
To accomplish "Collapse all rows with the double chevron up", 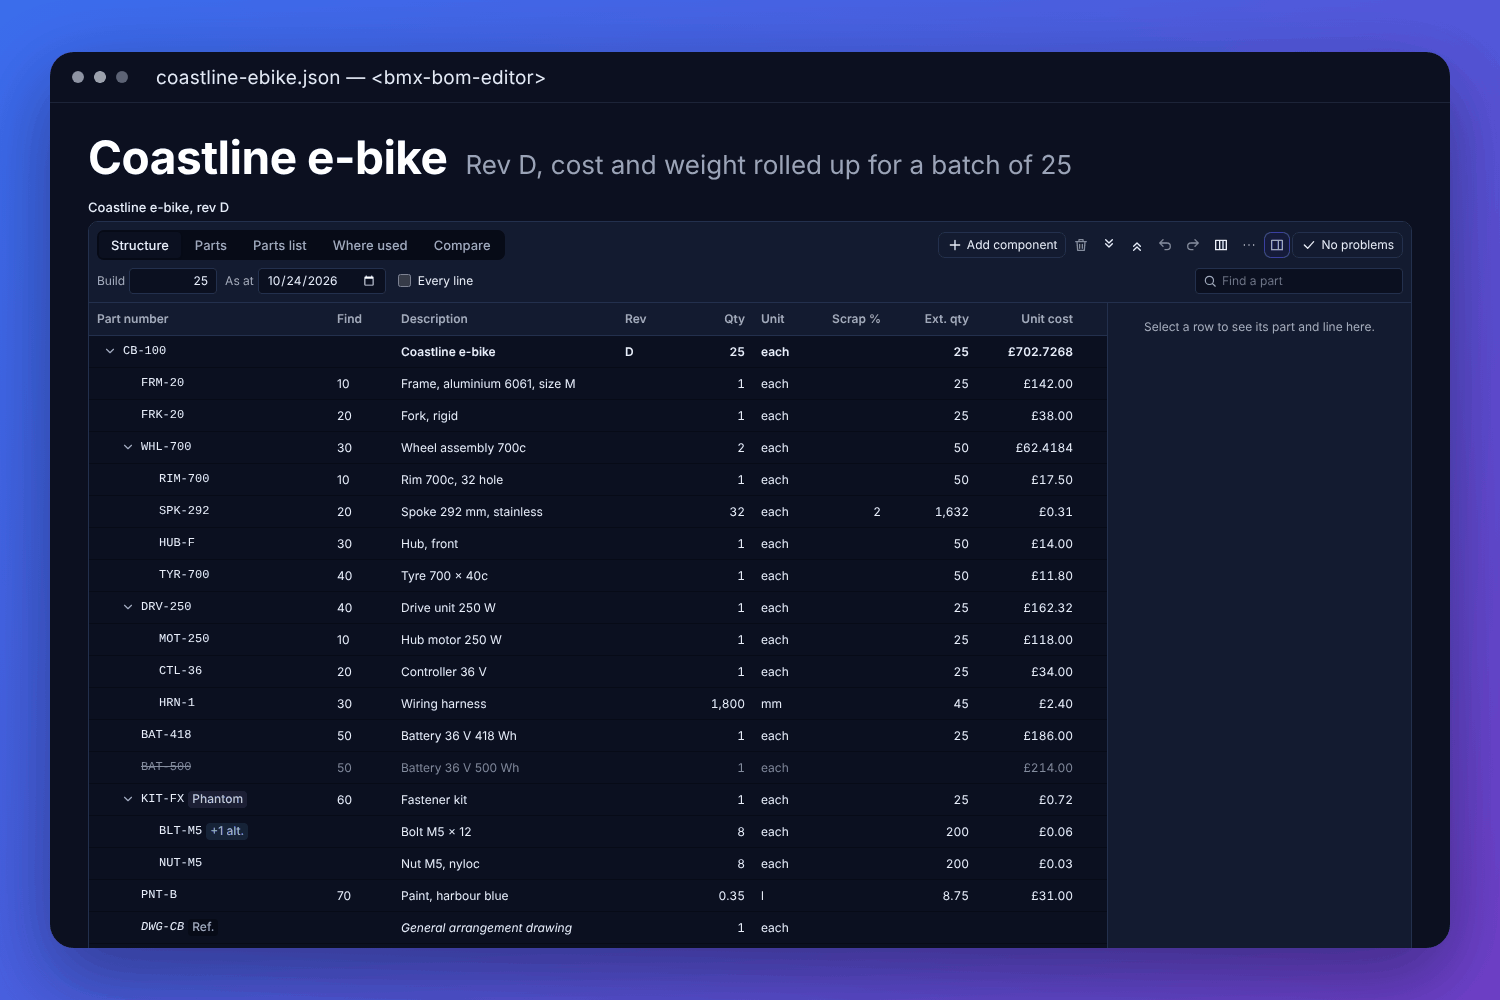I will click(x=1137, y=245).
